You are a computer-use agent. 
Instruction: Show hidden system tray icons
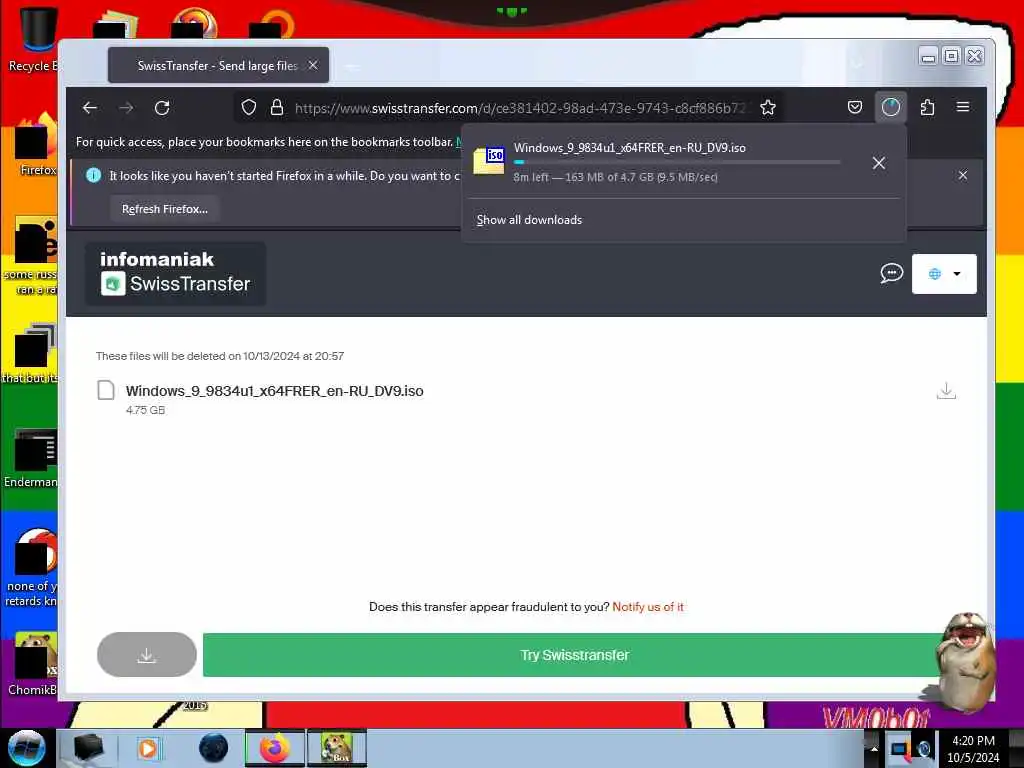tap(874, 748)
